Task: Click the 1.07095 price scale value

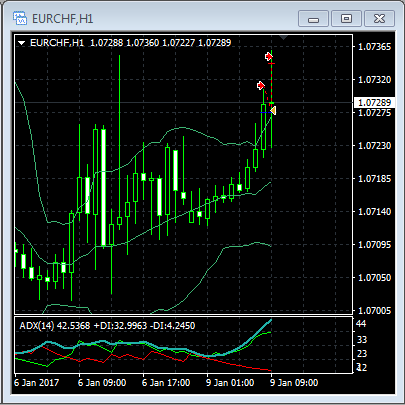Action: coord(374,245)
